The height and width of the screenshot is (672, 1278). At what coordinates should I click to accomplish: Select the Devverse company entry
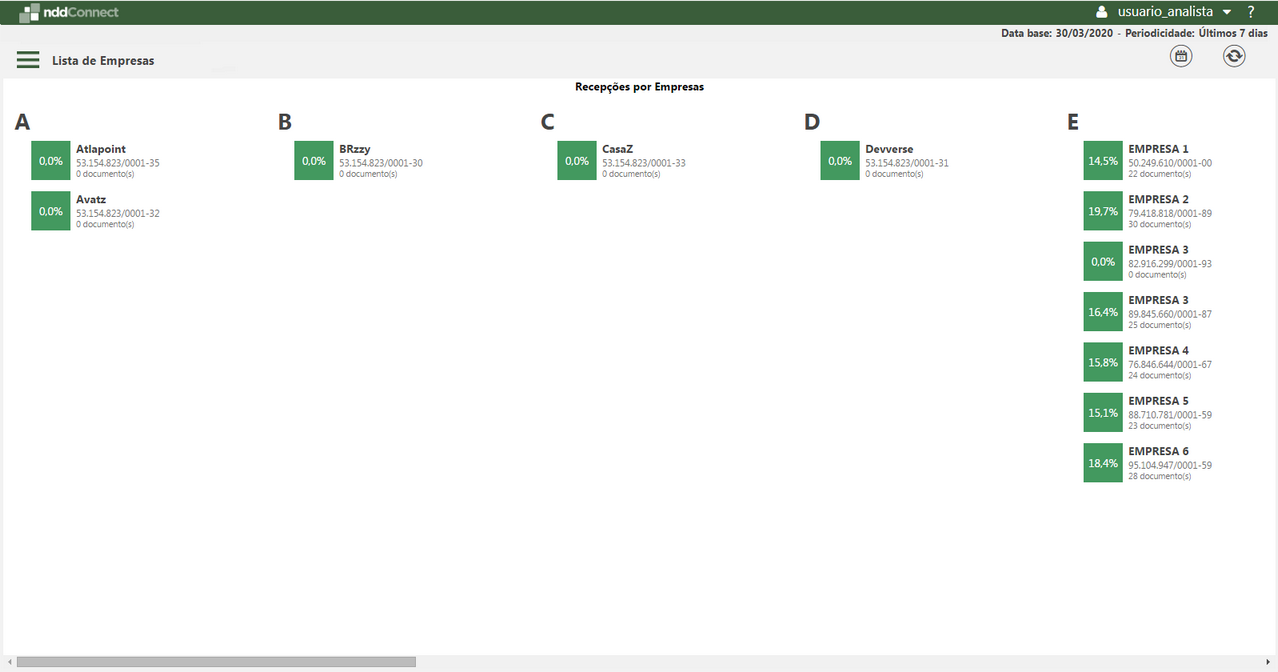[x=890, y=148]
